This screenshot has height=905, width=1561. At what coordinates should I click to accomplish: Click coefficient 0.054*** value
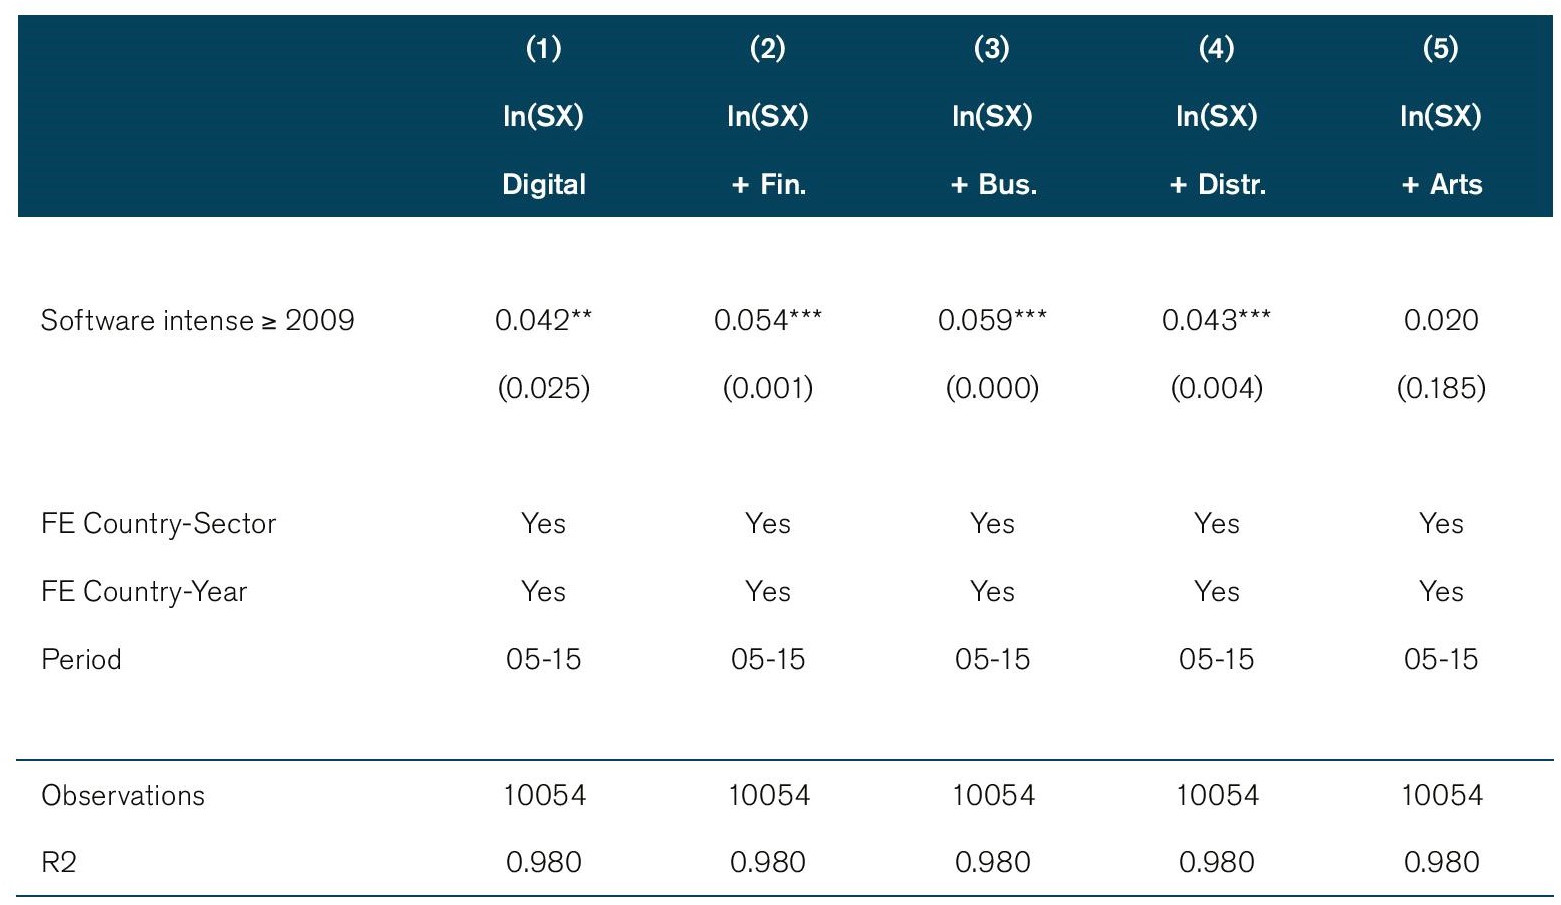coord(767,320)
